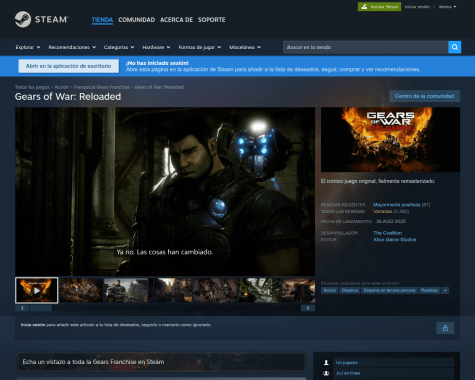Viewport: 475px width, 380px height.
Task: Expand the Formas de jugar dropdown
Action: pos(200,47)
